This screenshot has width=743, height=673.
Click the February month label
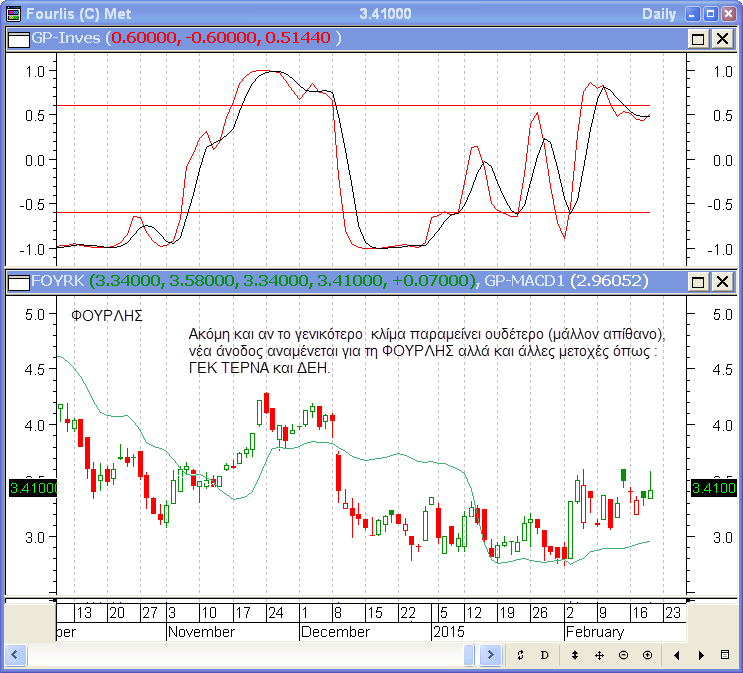coord(595,632)
